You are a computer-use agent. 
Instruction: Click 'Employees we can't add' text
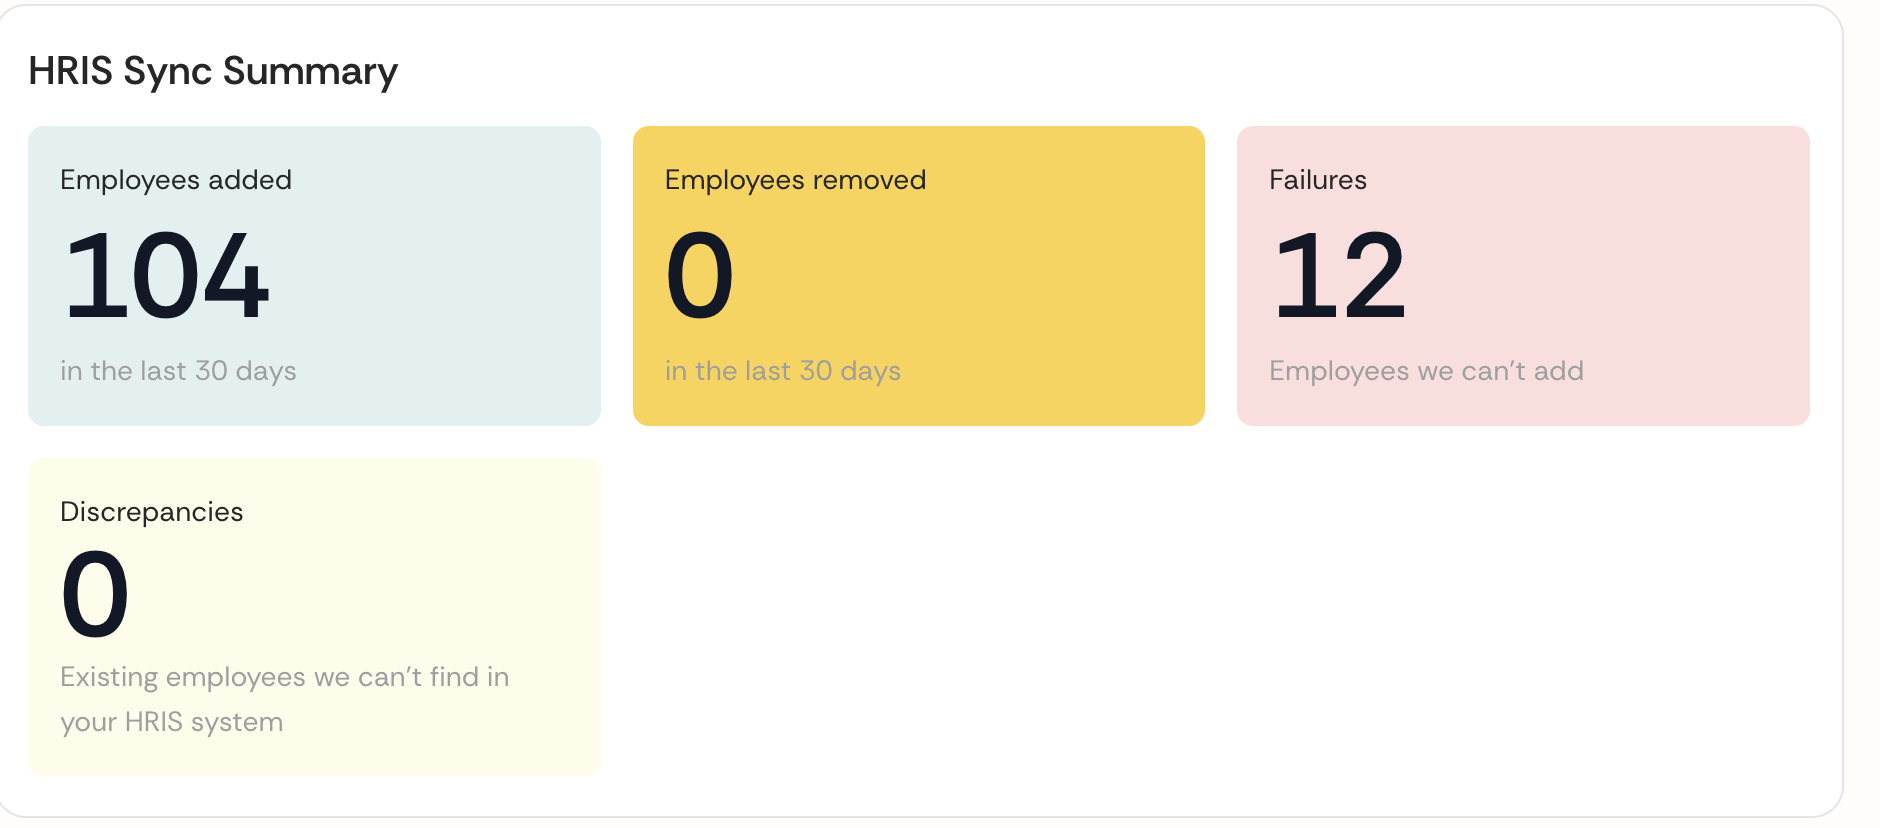(1426, 370)
